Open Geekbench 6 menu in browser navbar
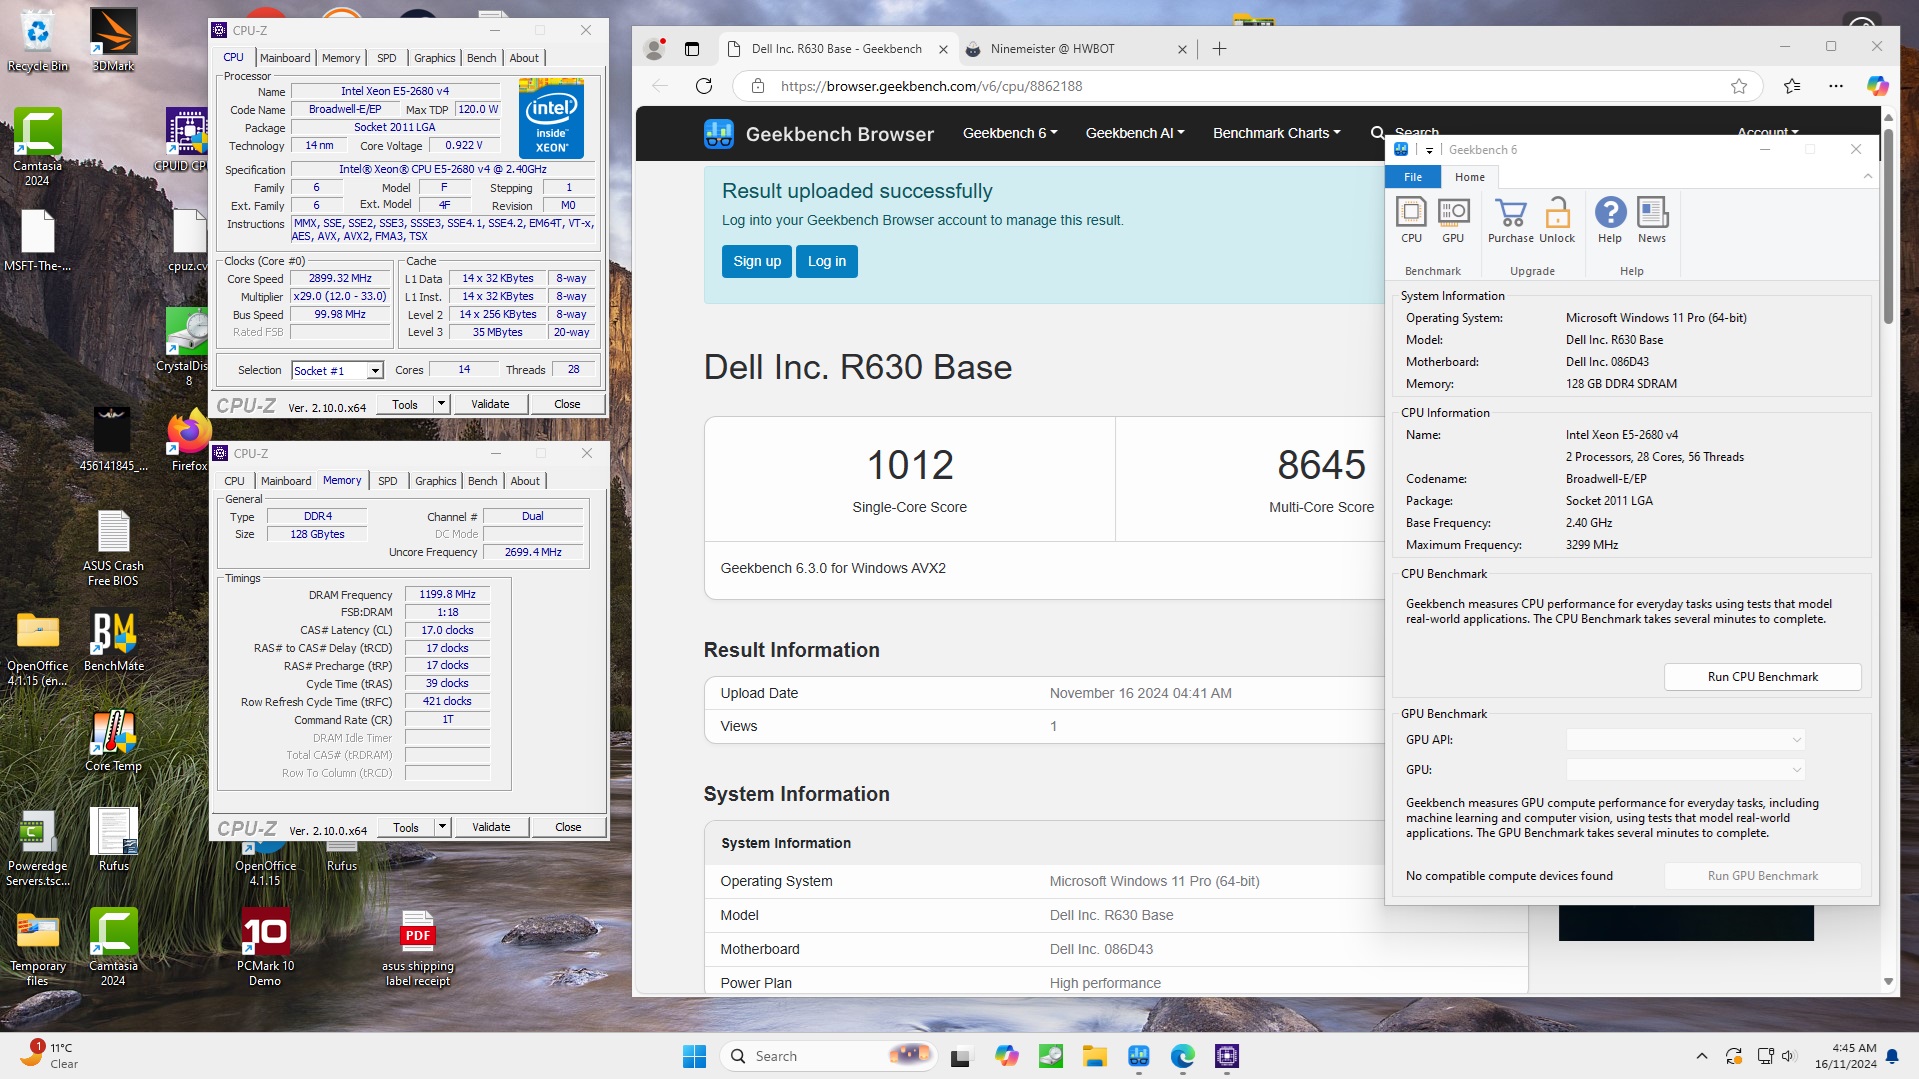Viewport: 1919px width, 1079px height. point(1010,133)
